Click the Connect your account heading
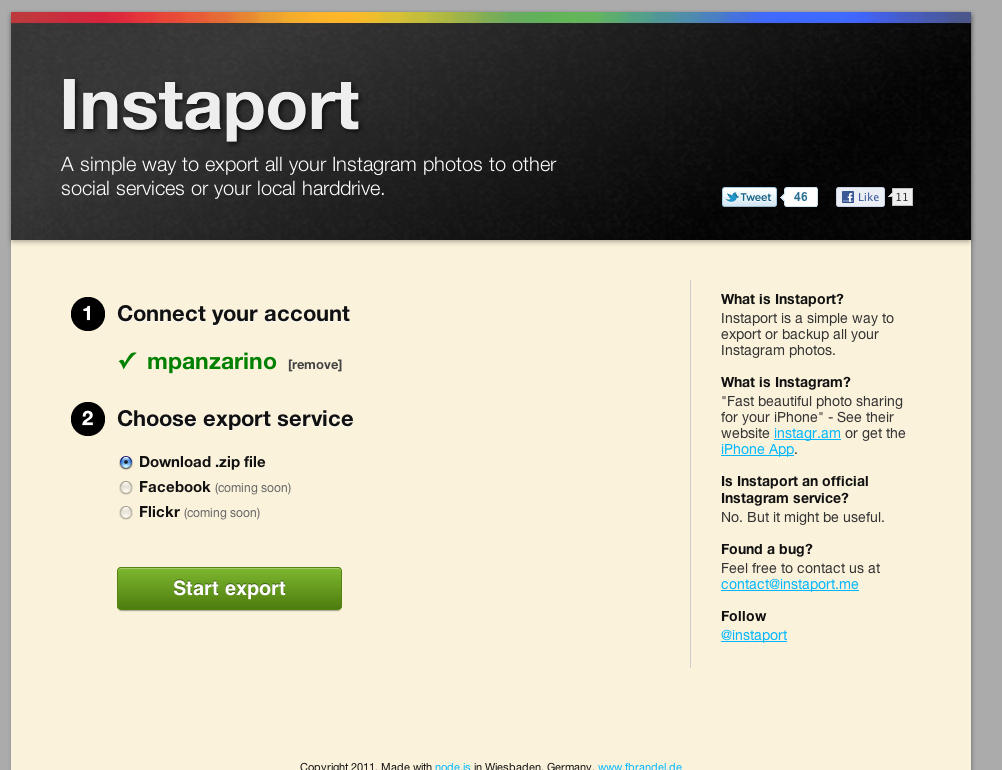 233,314
